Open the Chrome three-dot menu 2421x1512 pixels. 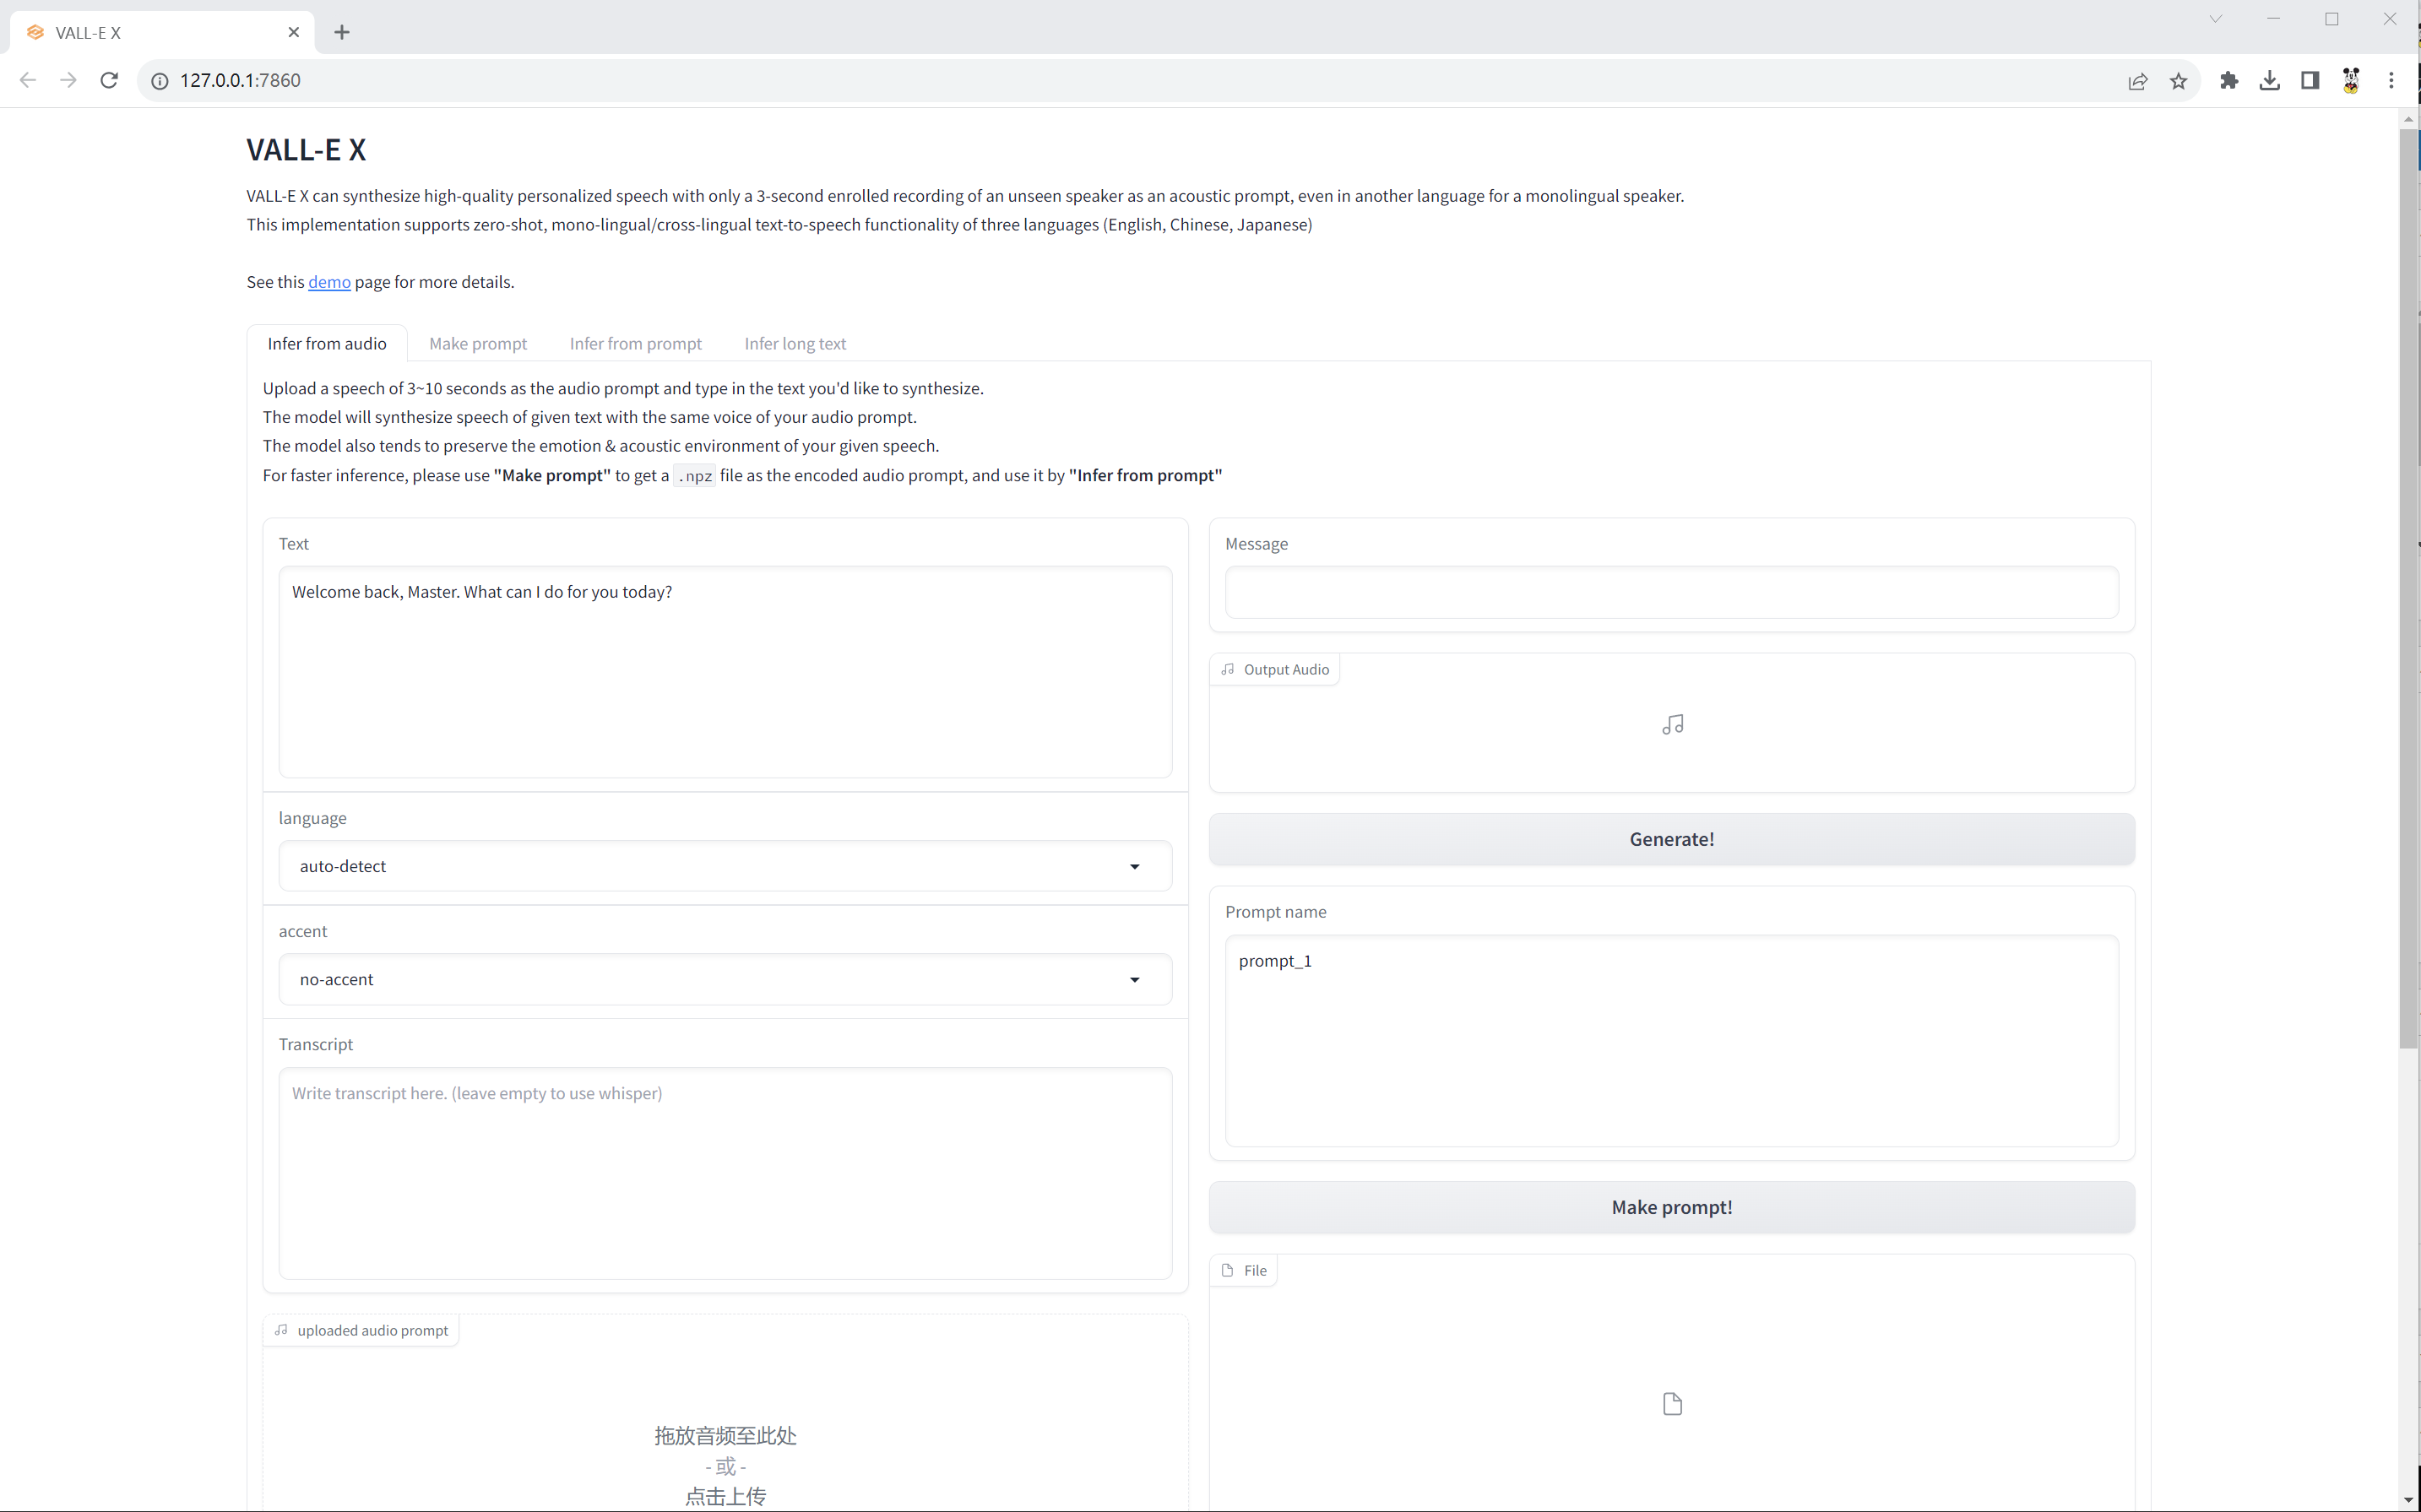pos(2392,80)
